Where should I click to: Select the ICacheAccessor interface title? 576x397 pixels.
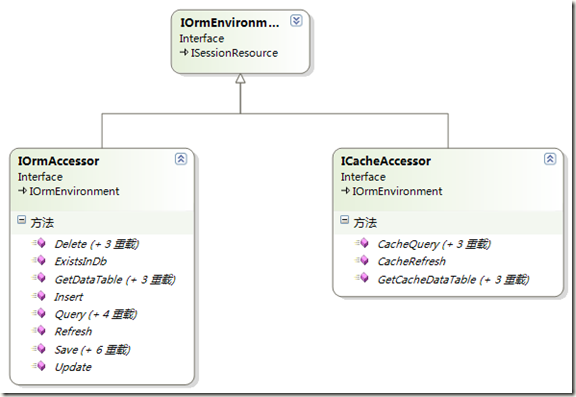pos(386,161)
